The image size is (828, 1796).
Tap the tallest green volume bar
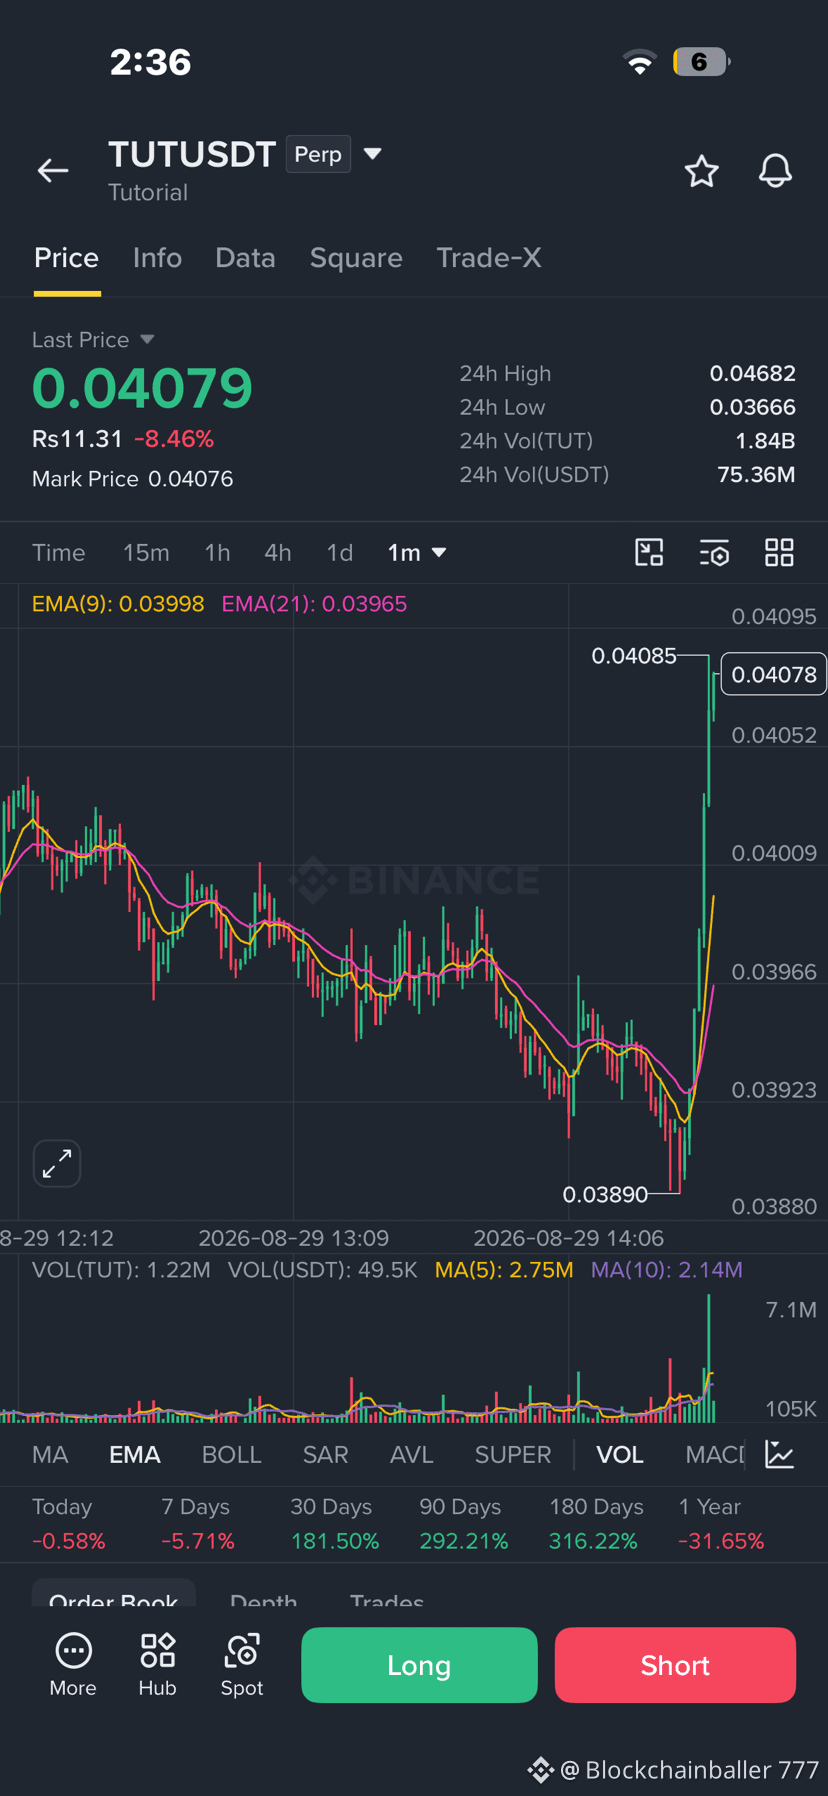709,1358
